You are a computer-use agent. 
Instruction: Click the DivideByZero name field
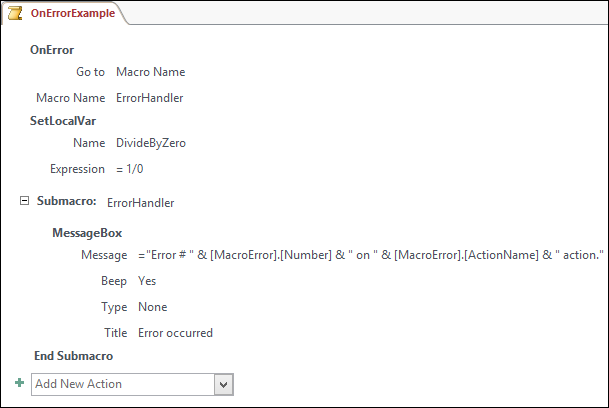click(x=150, y=143)
